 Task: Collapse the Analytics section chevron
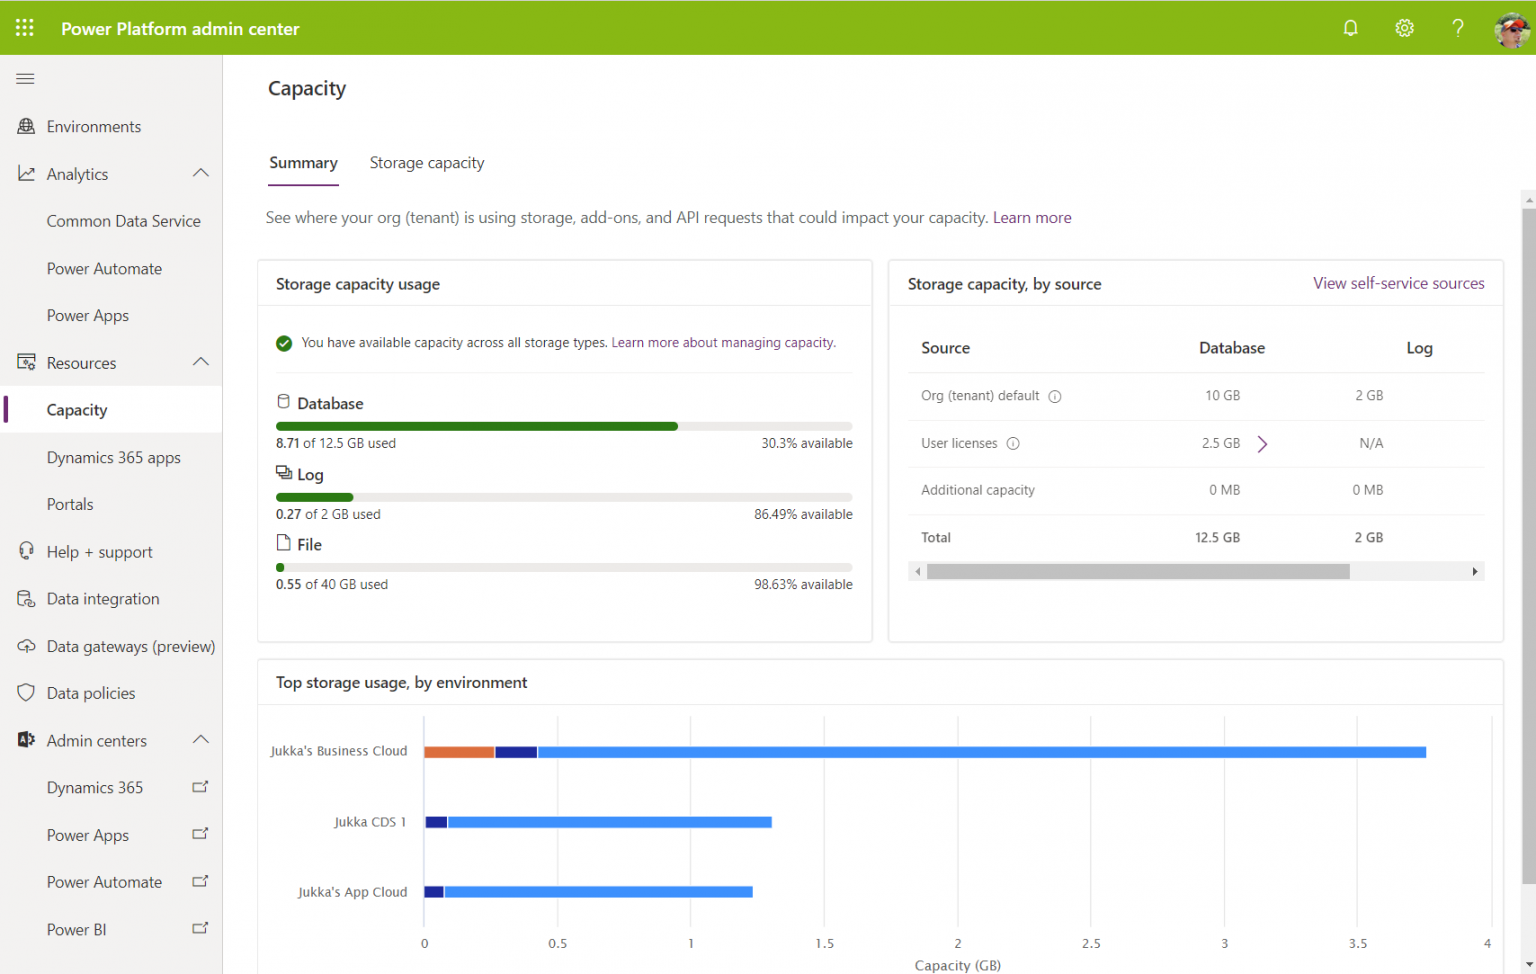200,173
